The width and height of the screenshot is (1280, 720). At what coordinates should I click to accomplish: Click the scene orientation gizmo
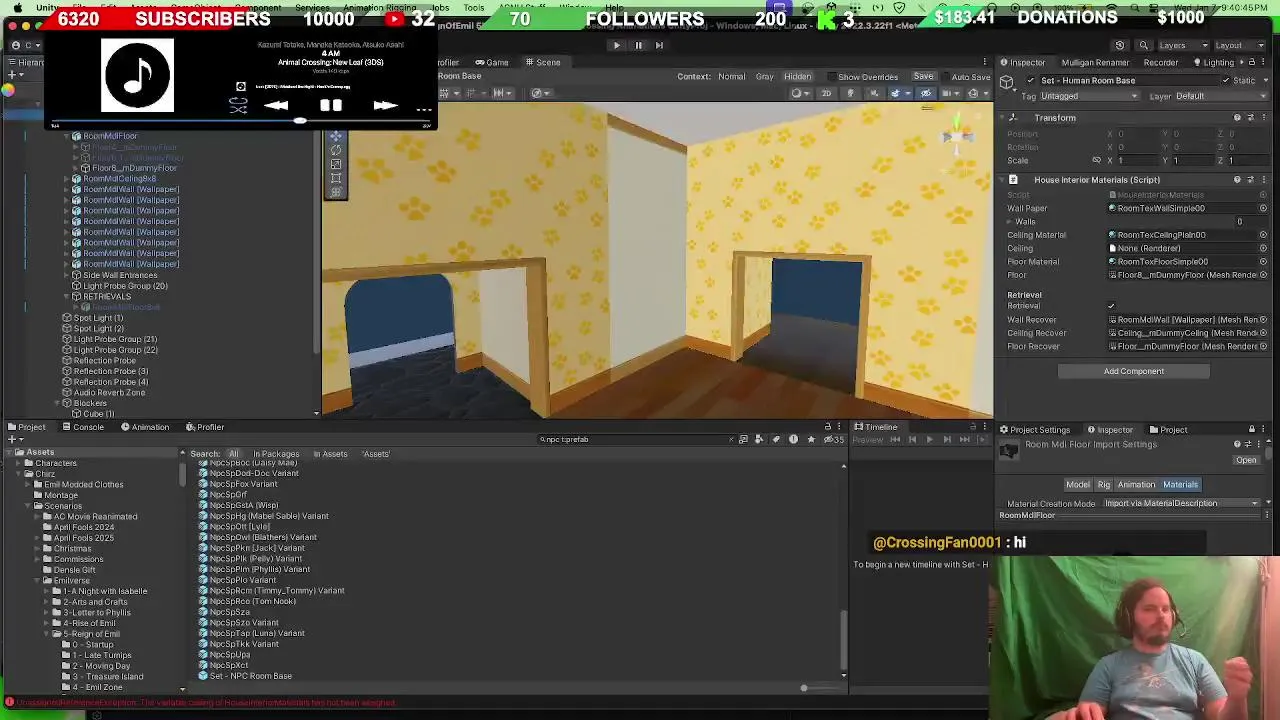pos(957,137)
